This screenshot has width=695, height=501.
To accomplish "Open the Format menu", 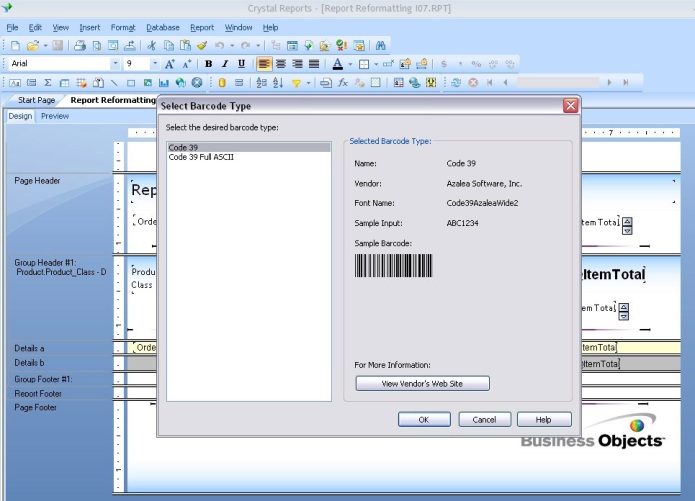I will coord(123,27).
